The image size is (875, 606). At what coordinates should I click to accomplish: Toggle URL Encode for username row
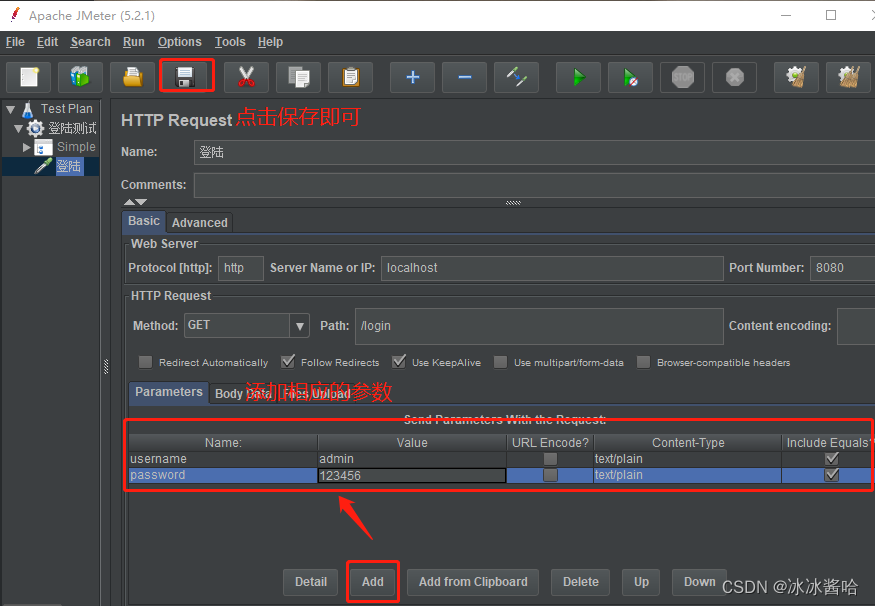tap(550, 459)
